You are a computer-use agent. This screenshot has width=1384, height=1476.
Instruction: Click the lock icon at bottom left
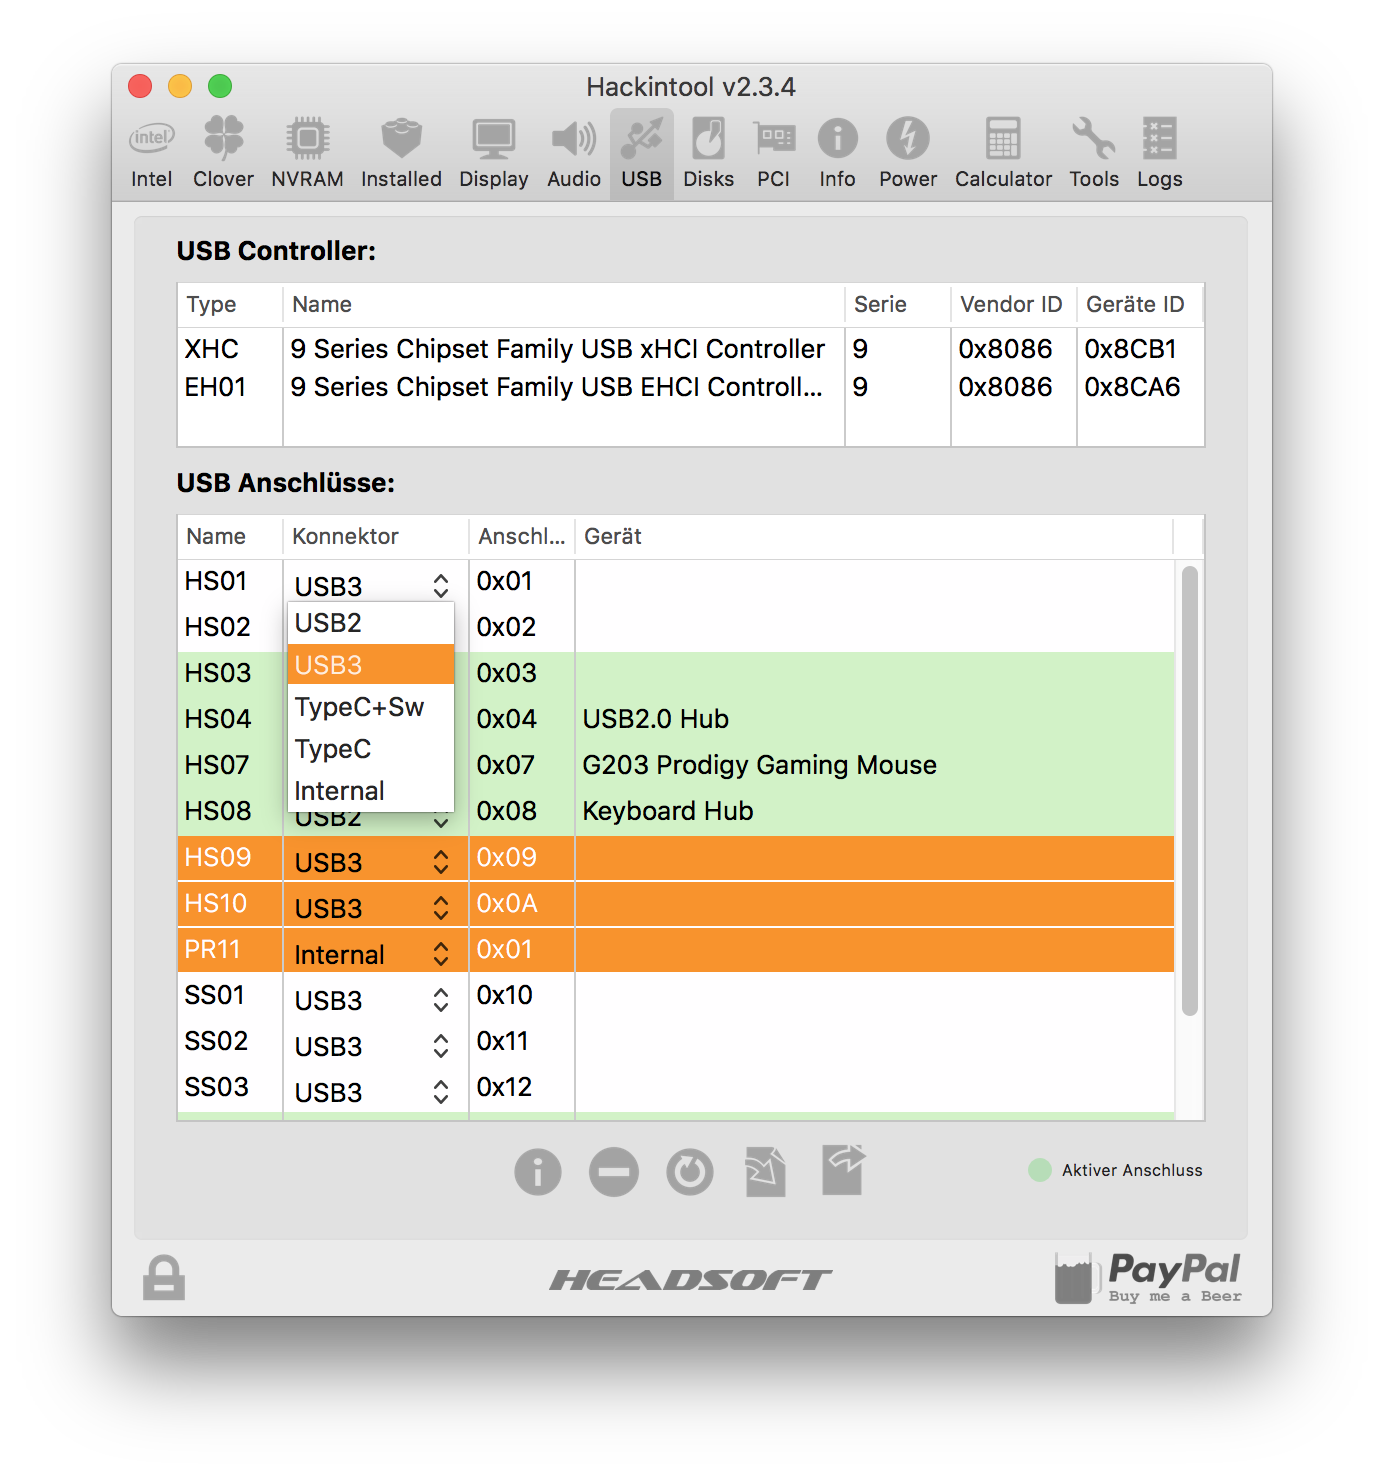pos(164,1278)
